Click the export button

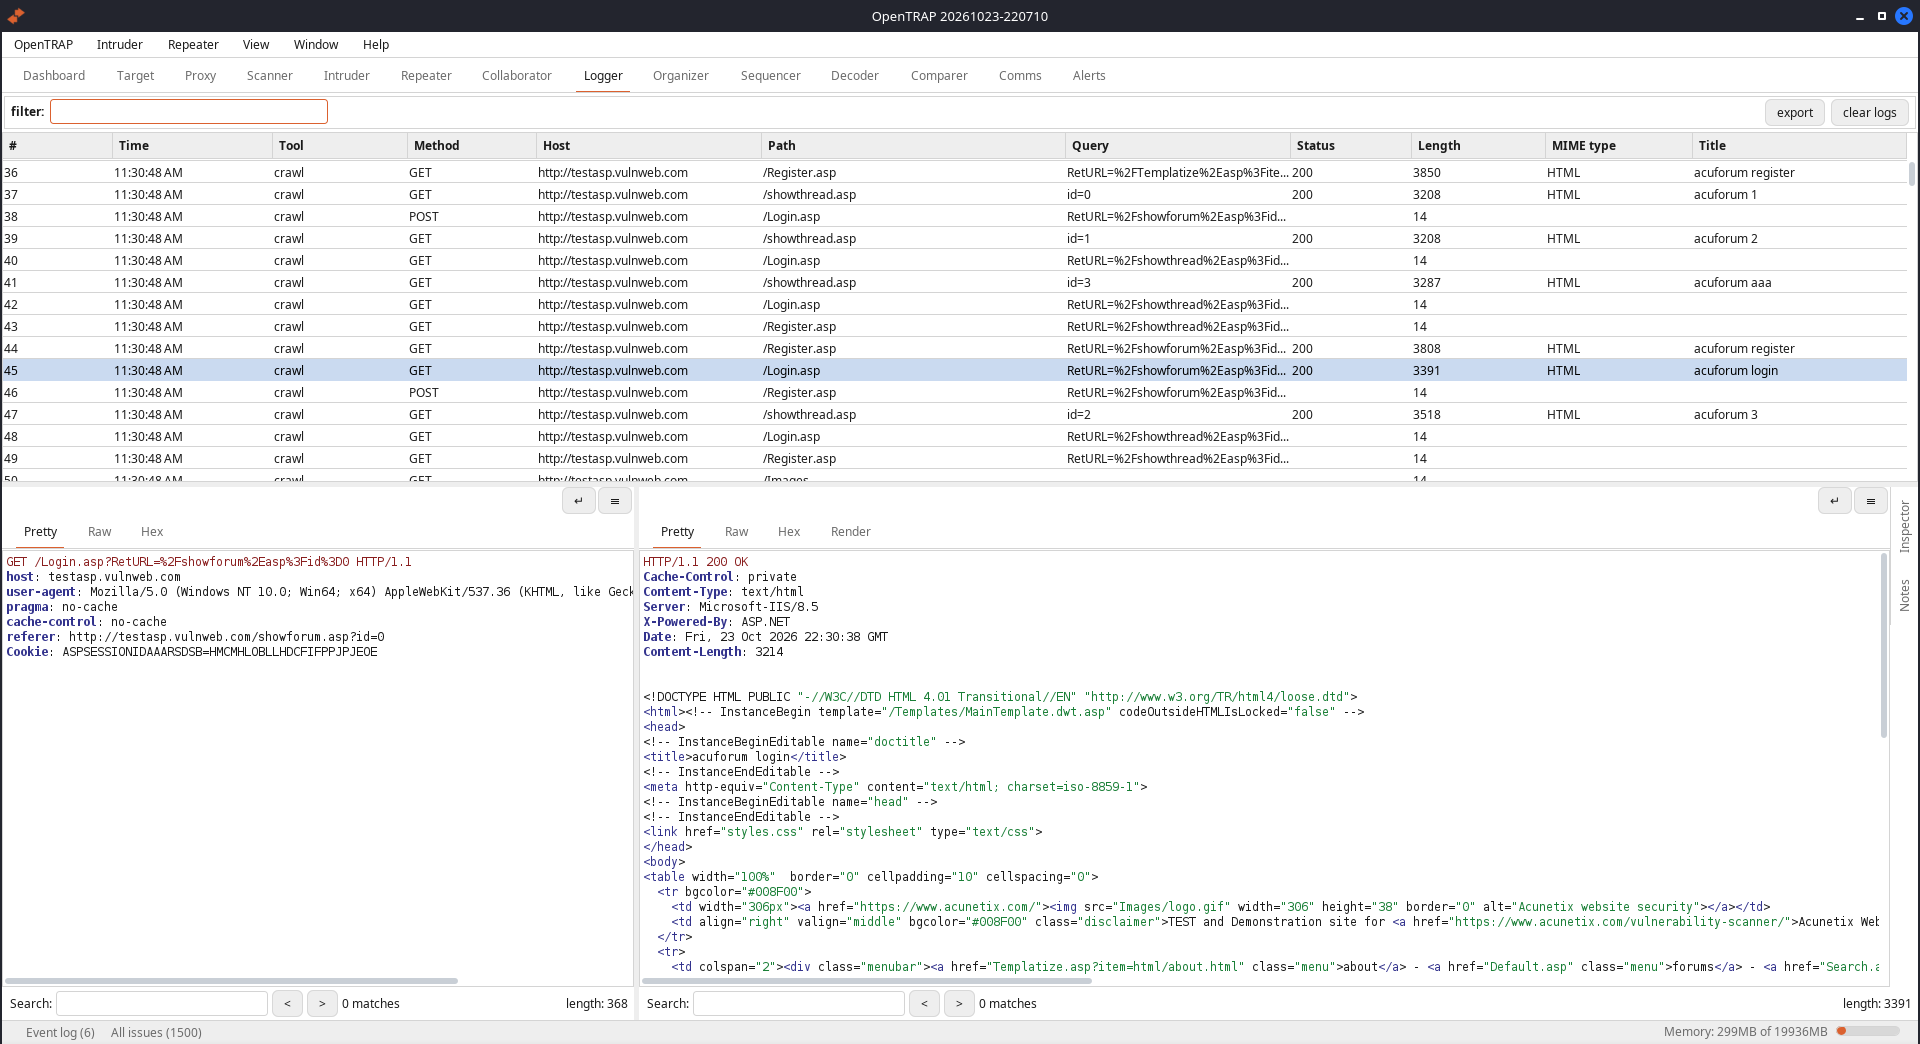[1794, 112]
